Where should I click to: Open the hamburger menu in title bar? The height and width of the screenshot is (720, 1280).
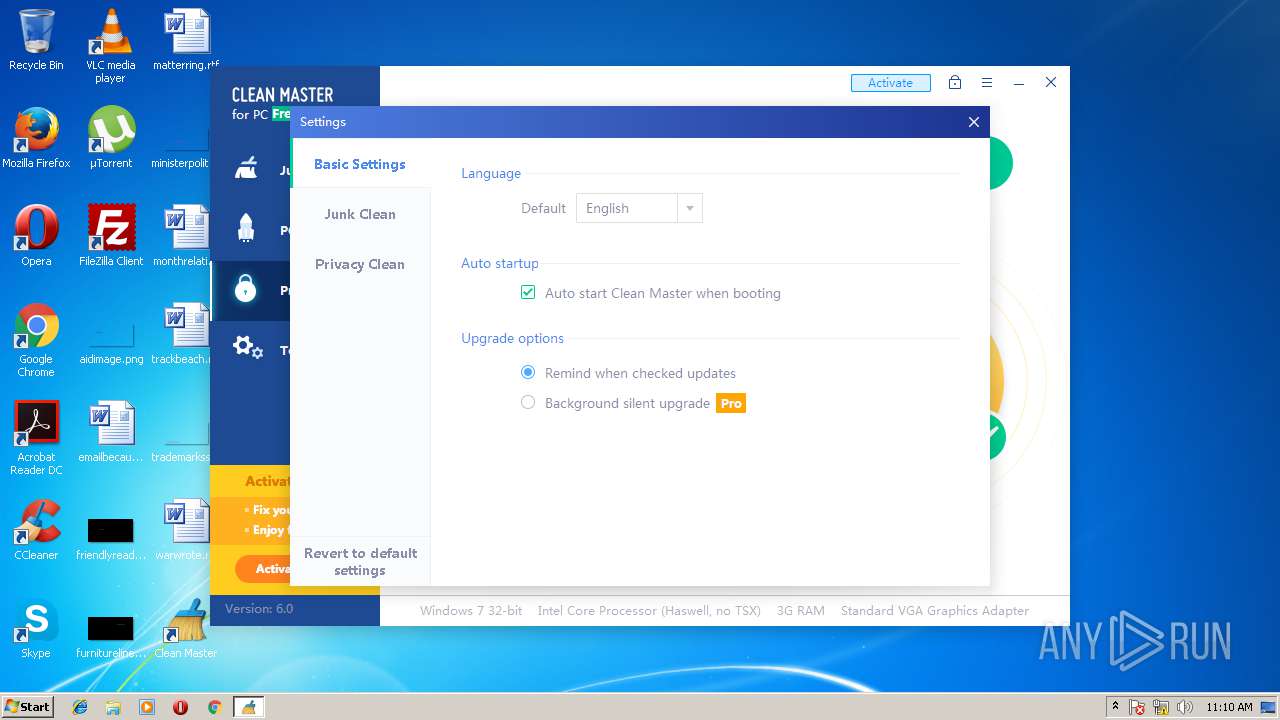(987, 83)
